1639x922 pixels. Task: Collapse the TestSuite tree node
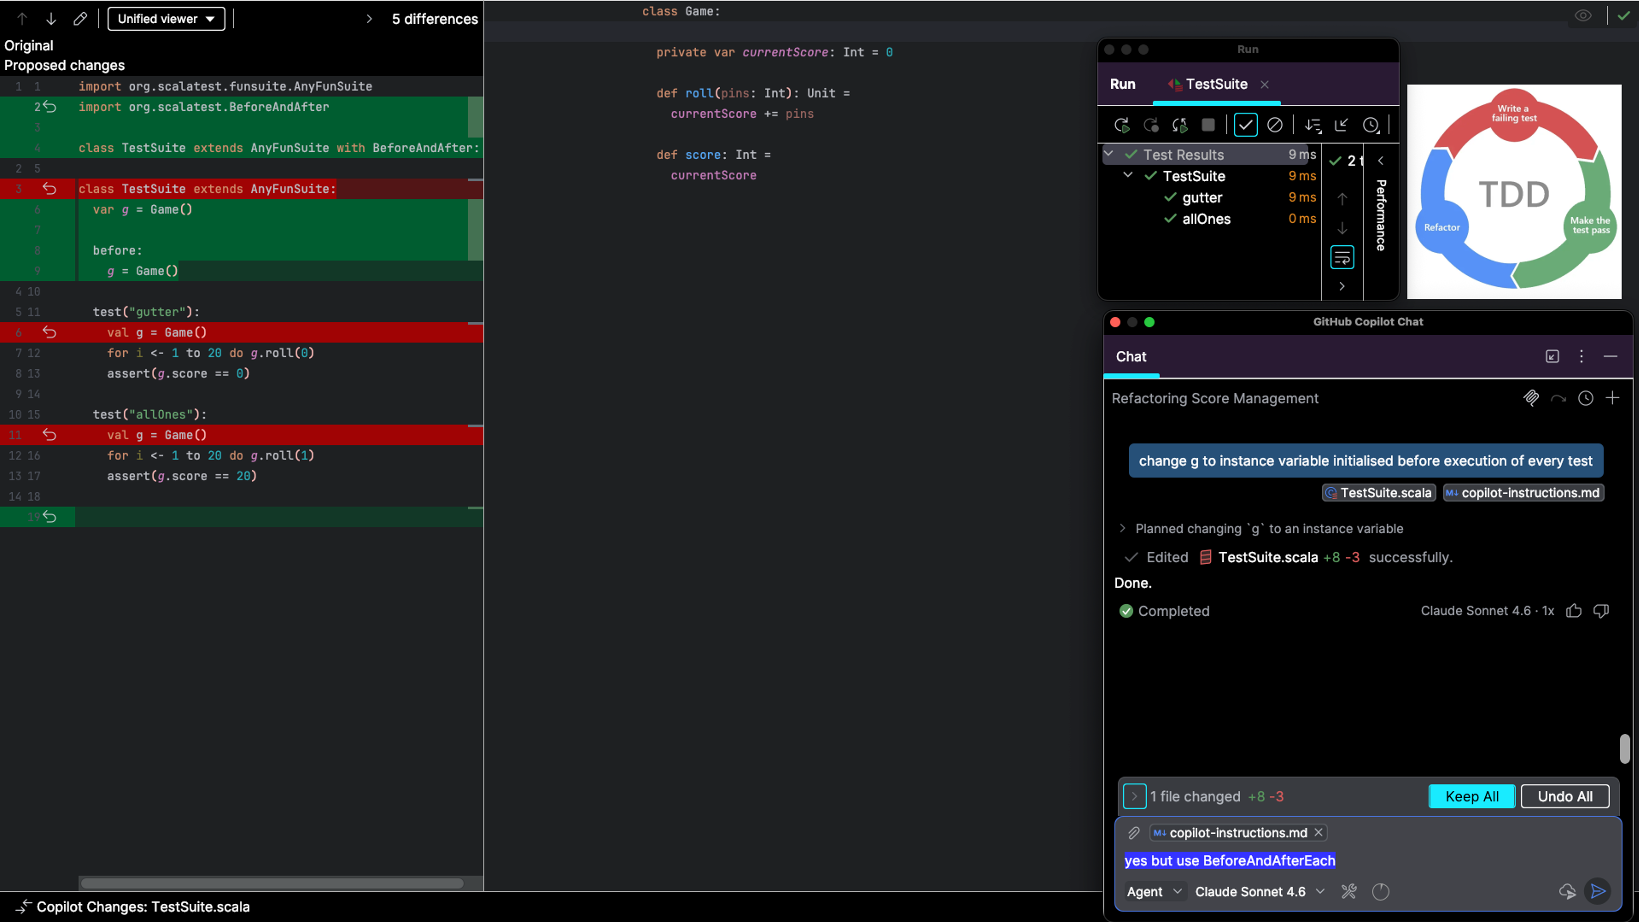coord(1128,176)
